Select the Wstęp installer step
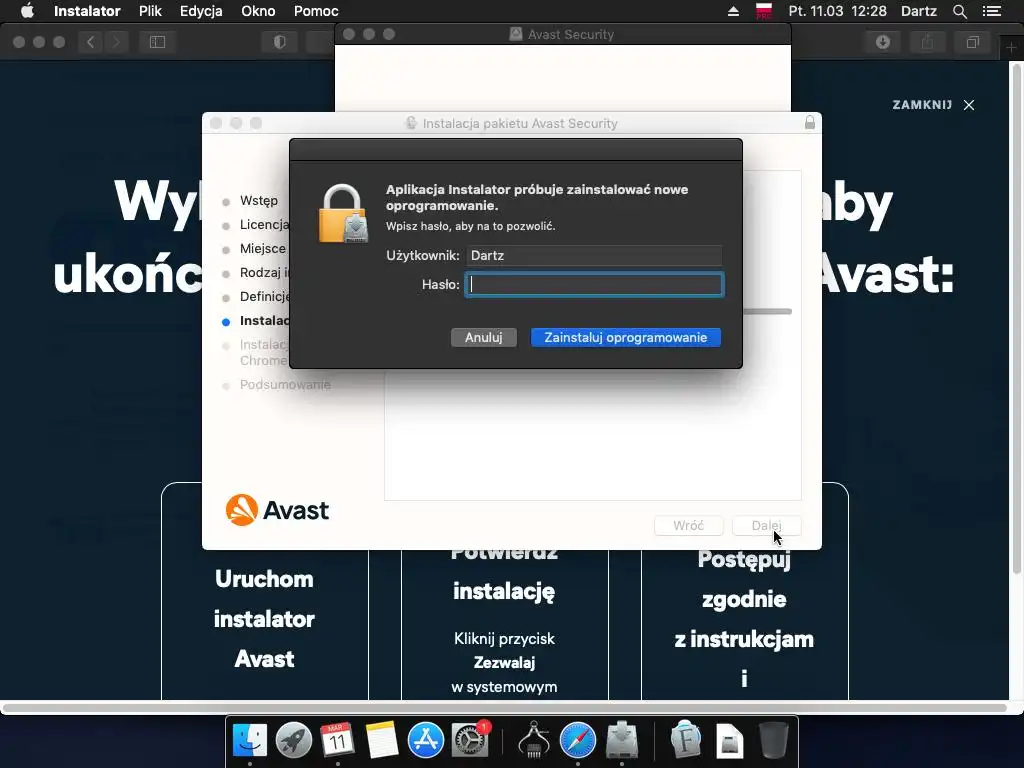 tap(259, 200)
